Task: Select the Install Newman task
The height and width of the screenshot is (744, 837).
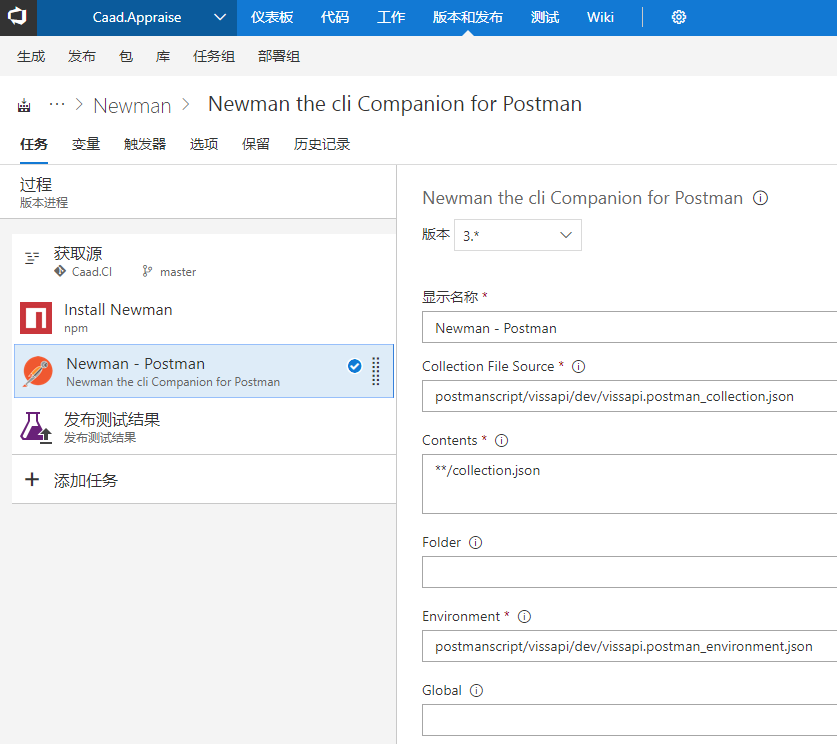Action: coord(204,318)
